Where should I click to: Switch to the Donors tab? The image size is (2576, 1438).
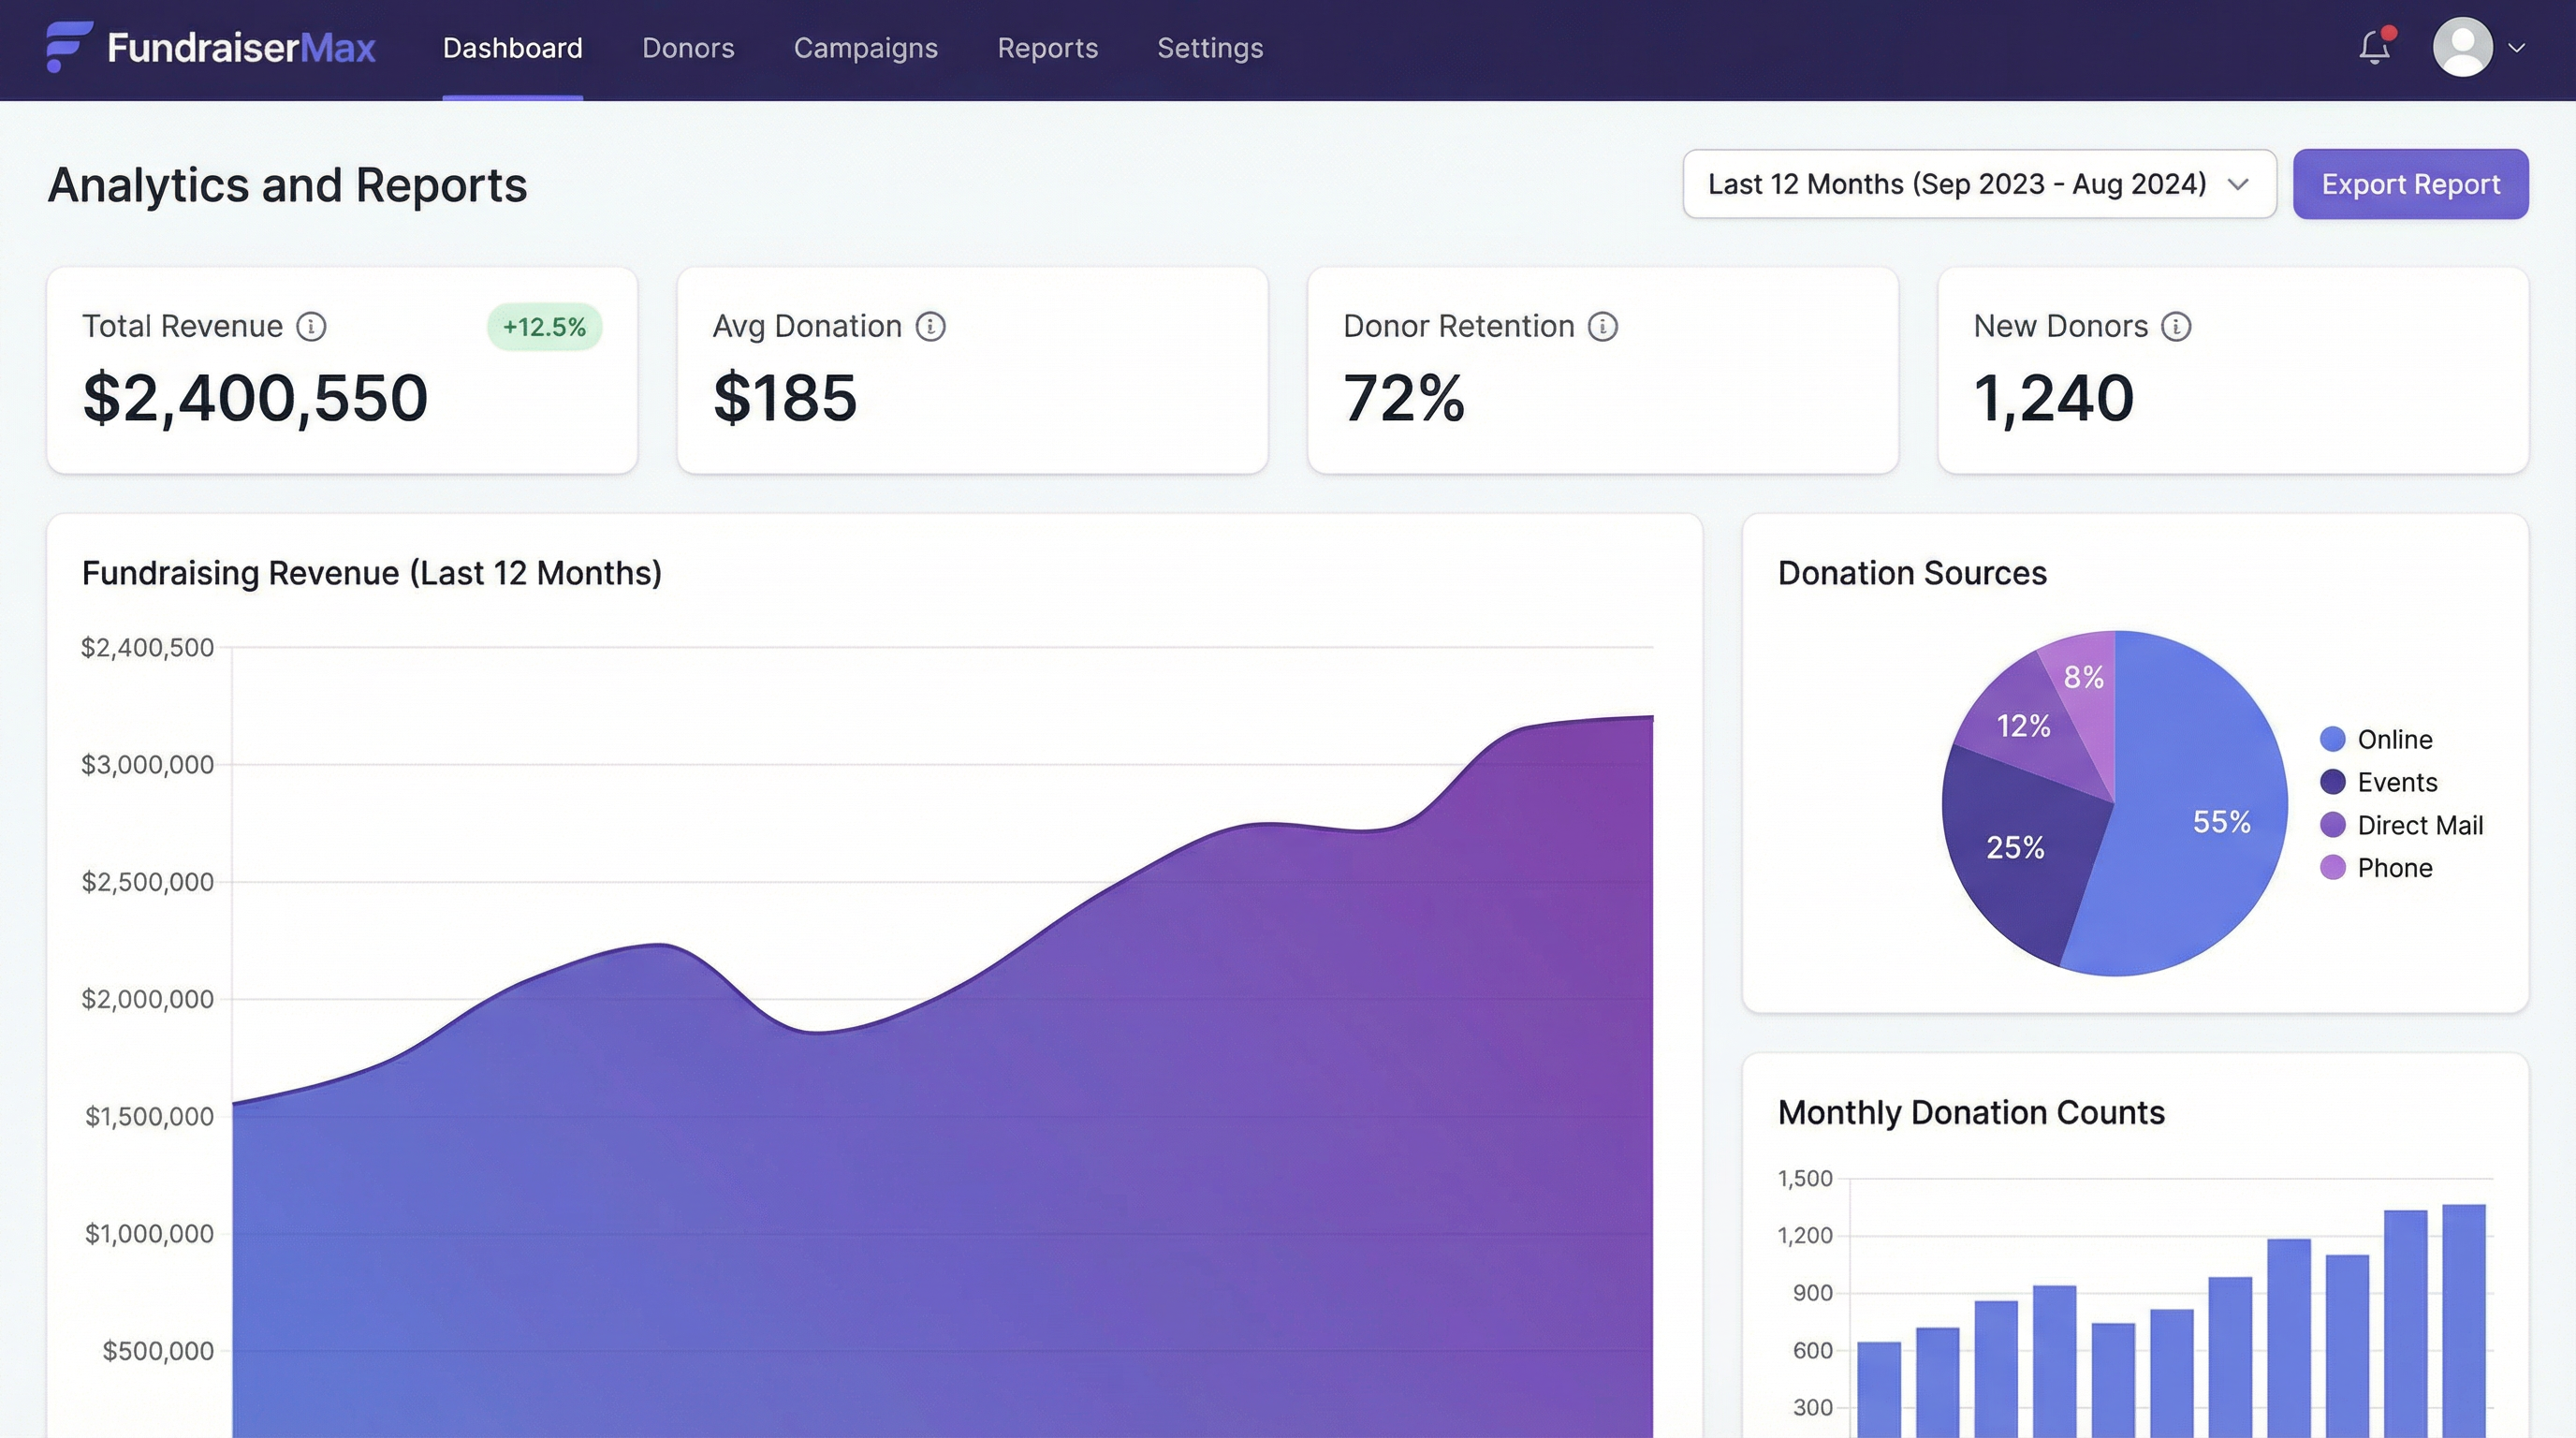click(x=687, y=47)
